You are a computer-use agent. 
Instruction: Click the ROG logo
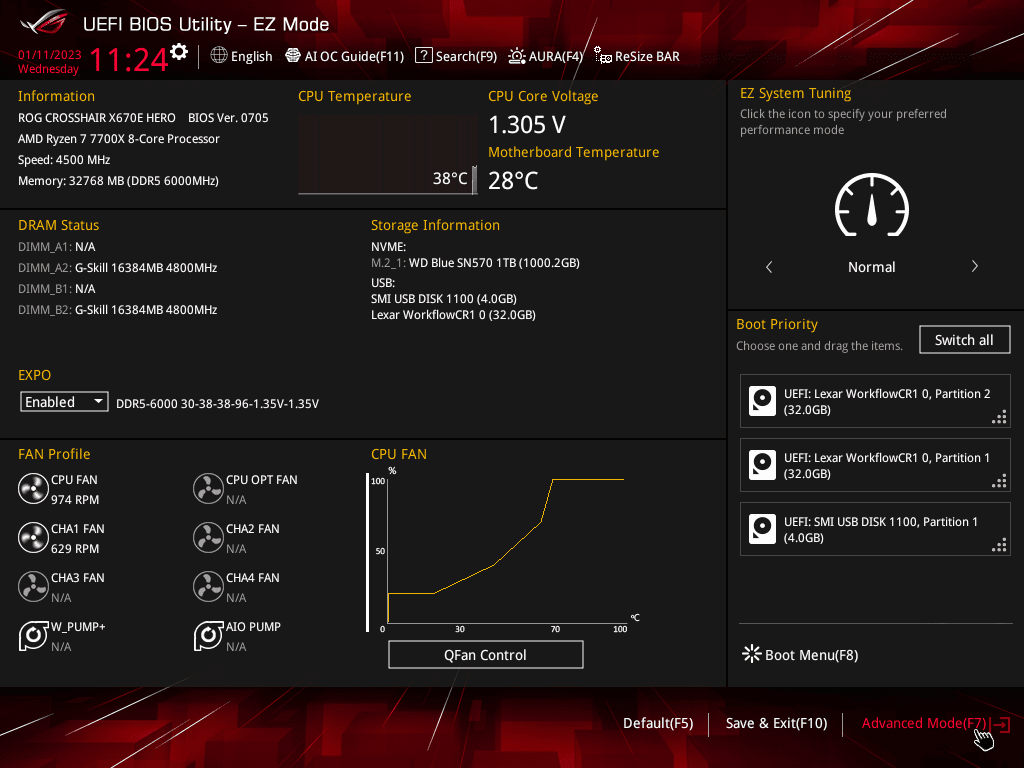pos(44,23)
